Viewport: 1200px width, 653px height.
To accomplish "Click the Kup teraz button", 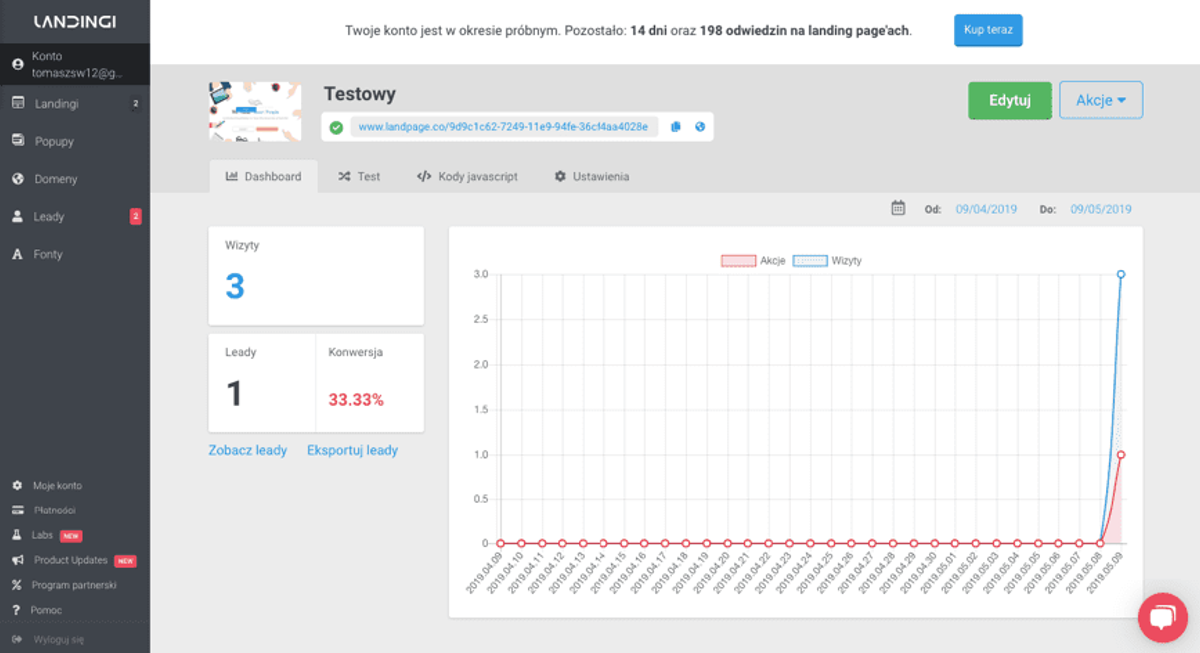I will click(988, 30).
